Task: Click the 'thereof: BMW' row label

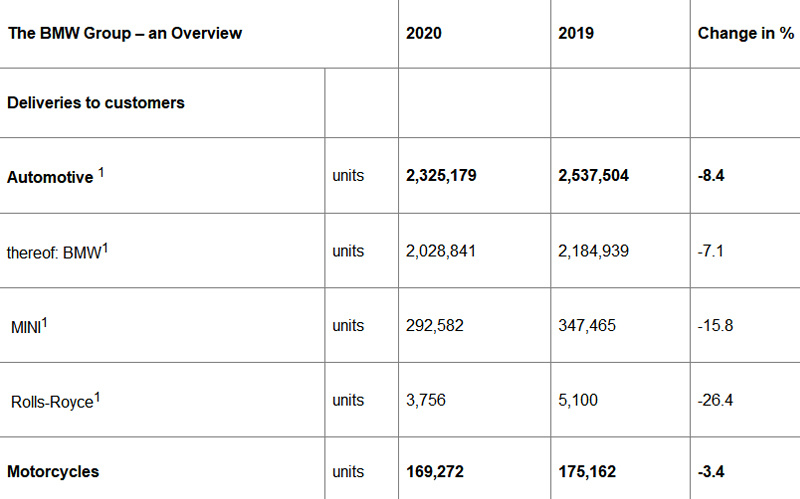Action: (57, 251)
